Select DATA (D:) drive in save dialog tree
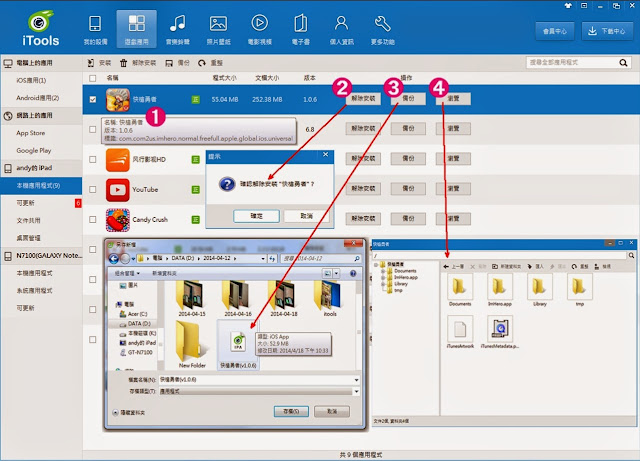Screen dimensions: 640x461 click(139, 323)
